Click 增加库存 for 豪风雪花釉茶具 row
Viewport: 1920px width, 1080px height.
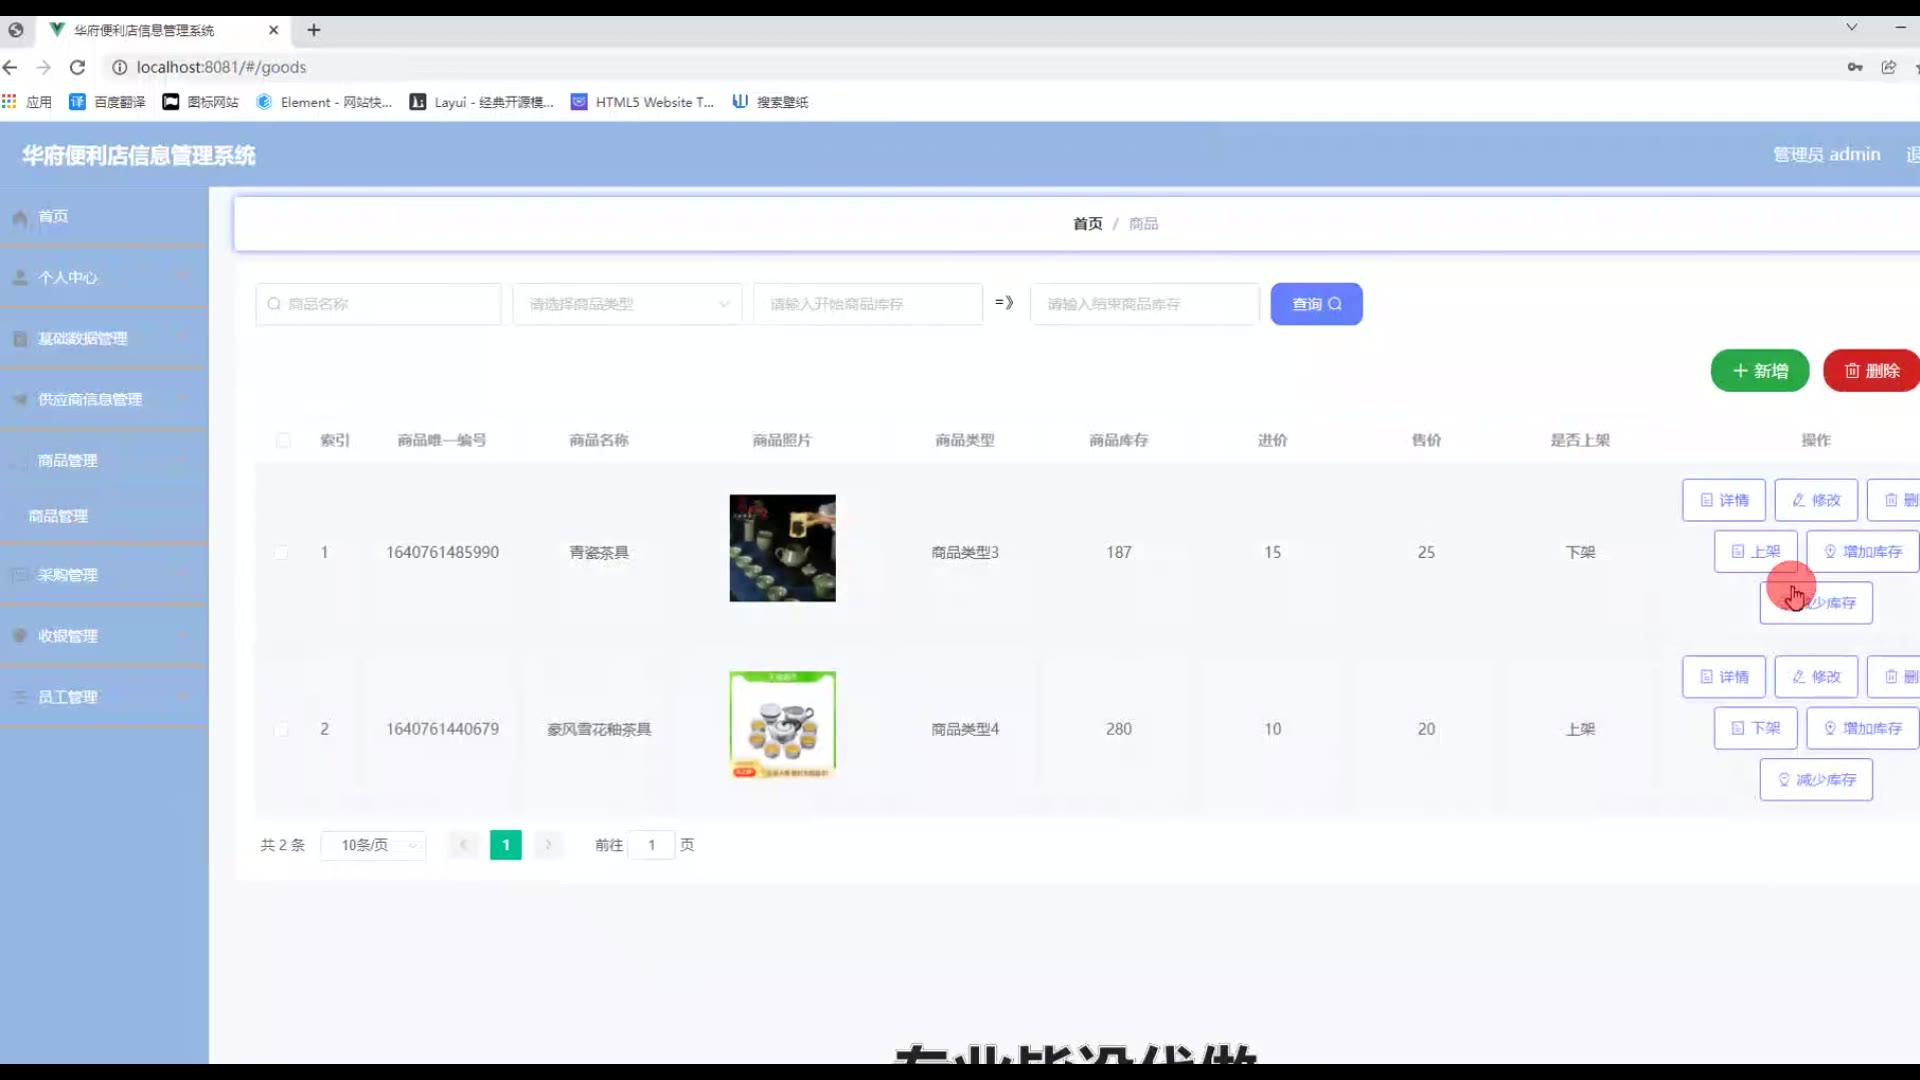click(1863, 728)
